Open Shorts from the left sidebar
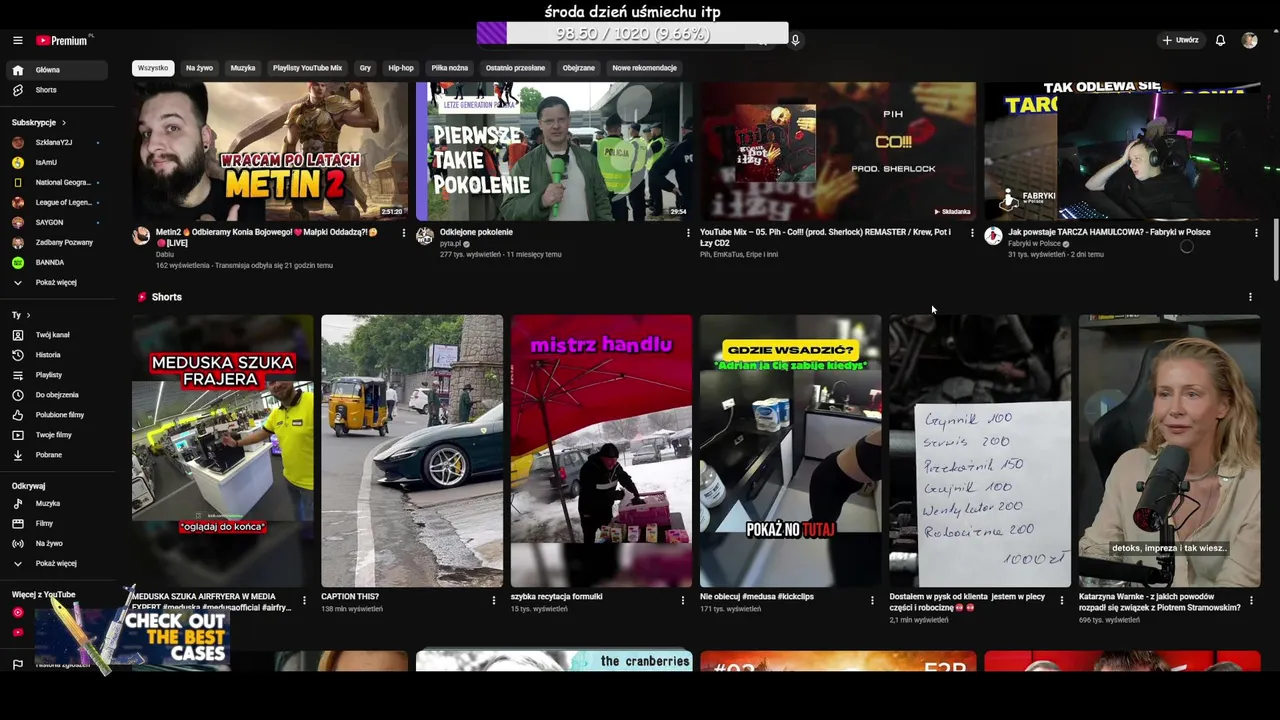 point(57,90)
